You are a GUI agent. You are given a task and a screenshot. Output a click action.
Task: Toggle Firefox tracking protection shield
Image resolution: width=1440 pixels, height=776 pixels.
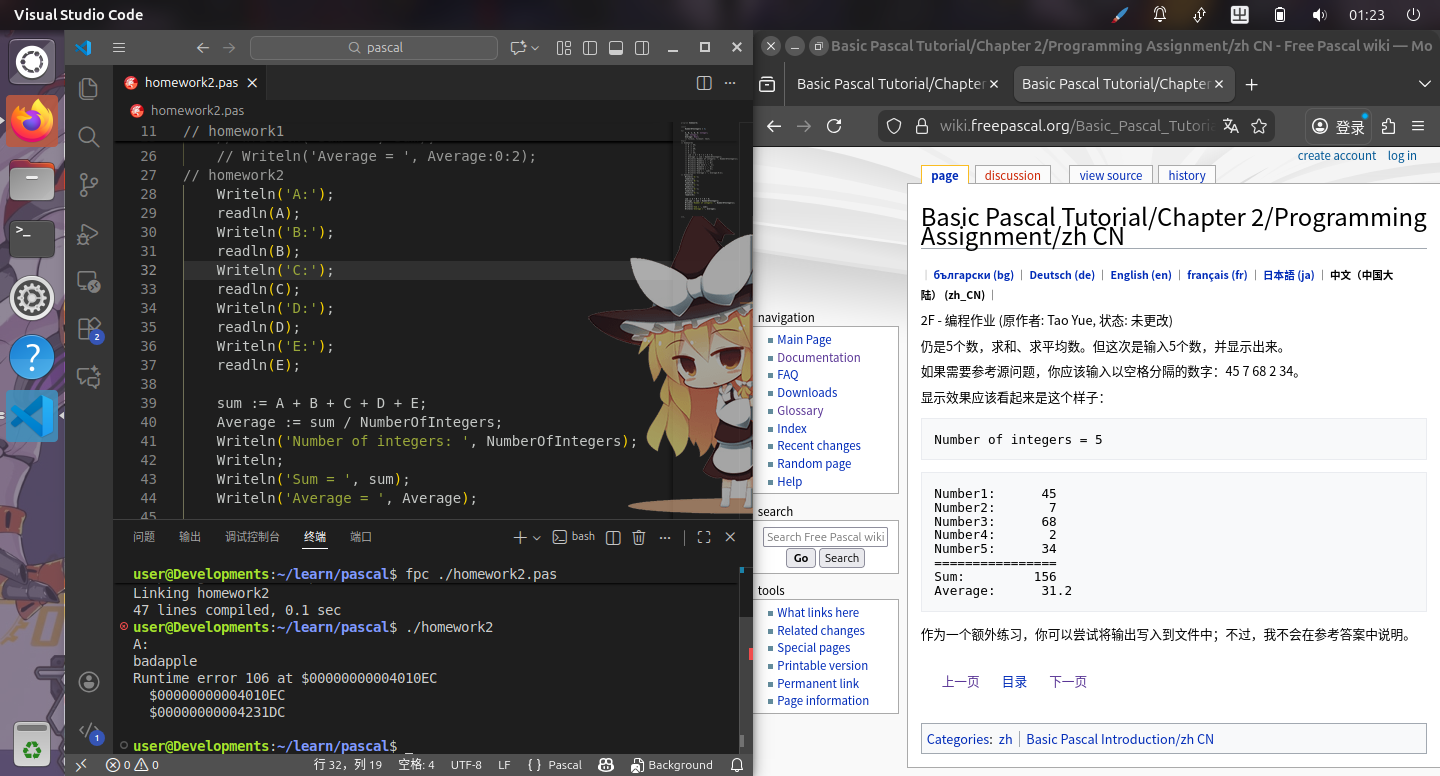coord(893,126)
